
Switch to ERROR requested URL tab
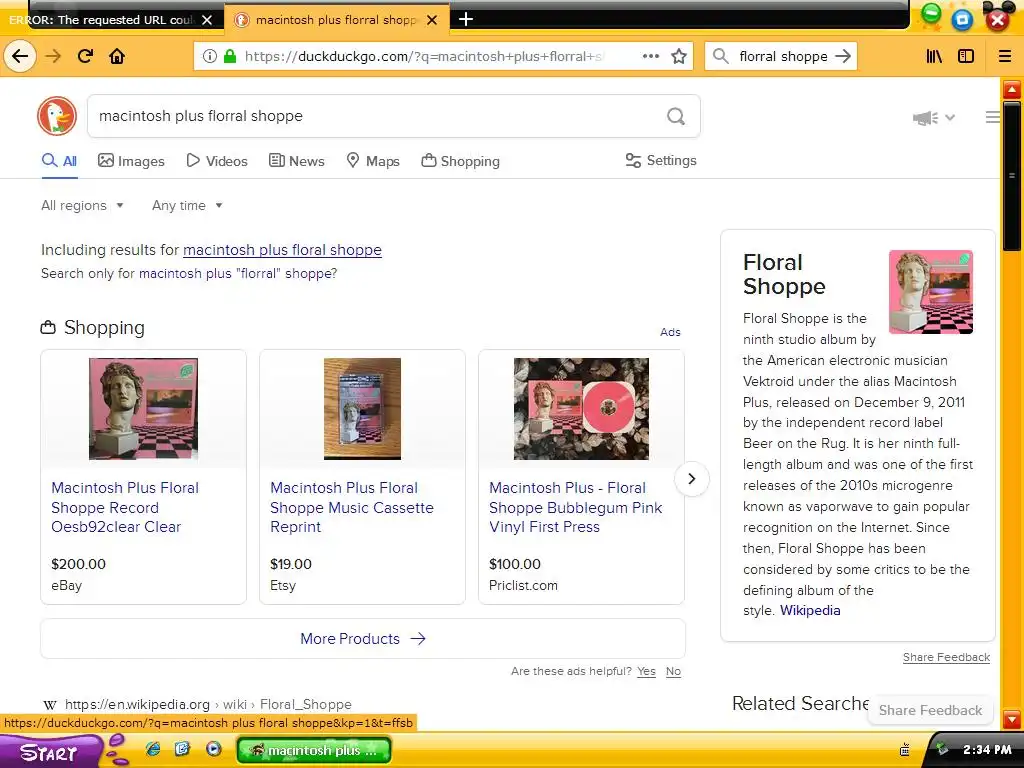(x=101, y=20)
